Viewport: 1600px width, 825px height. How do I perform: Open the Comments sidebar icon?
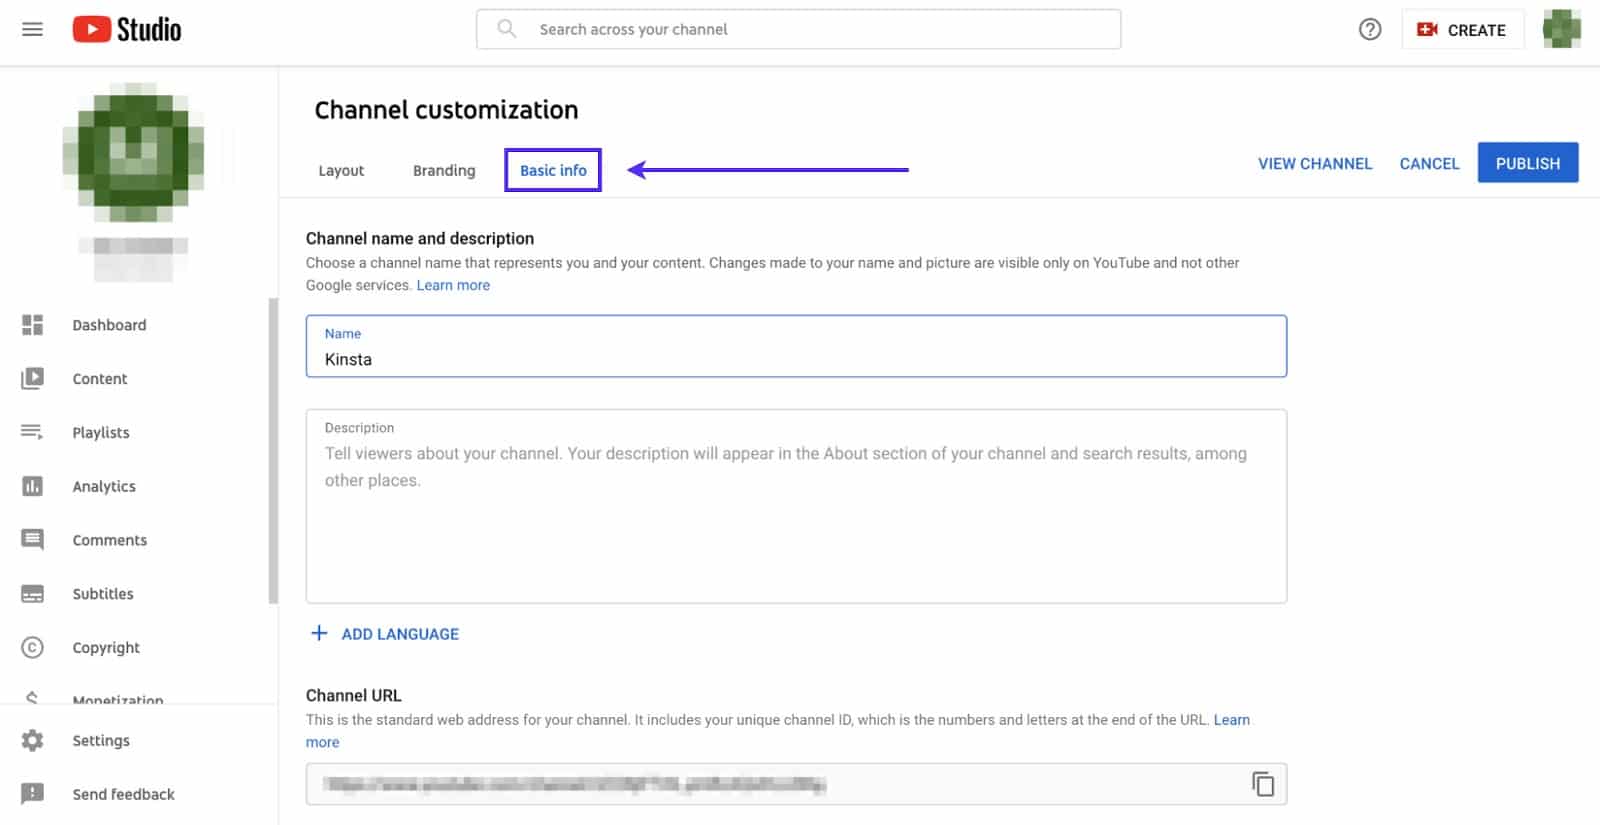[32, 540]
